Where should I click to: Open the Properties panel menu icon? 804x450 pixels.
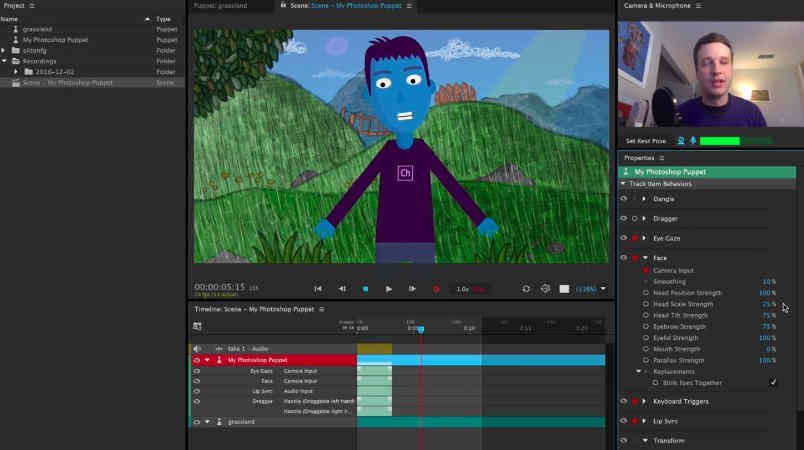coord(661,158)
